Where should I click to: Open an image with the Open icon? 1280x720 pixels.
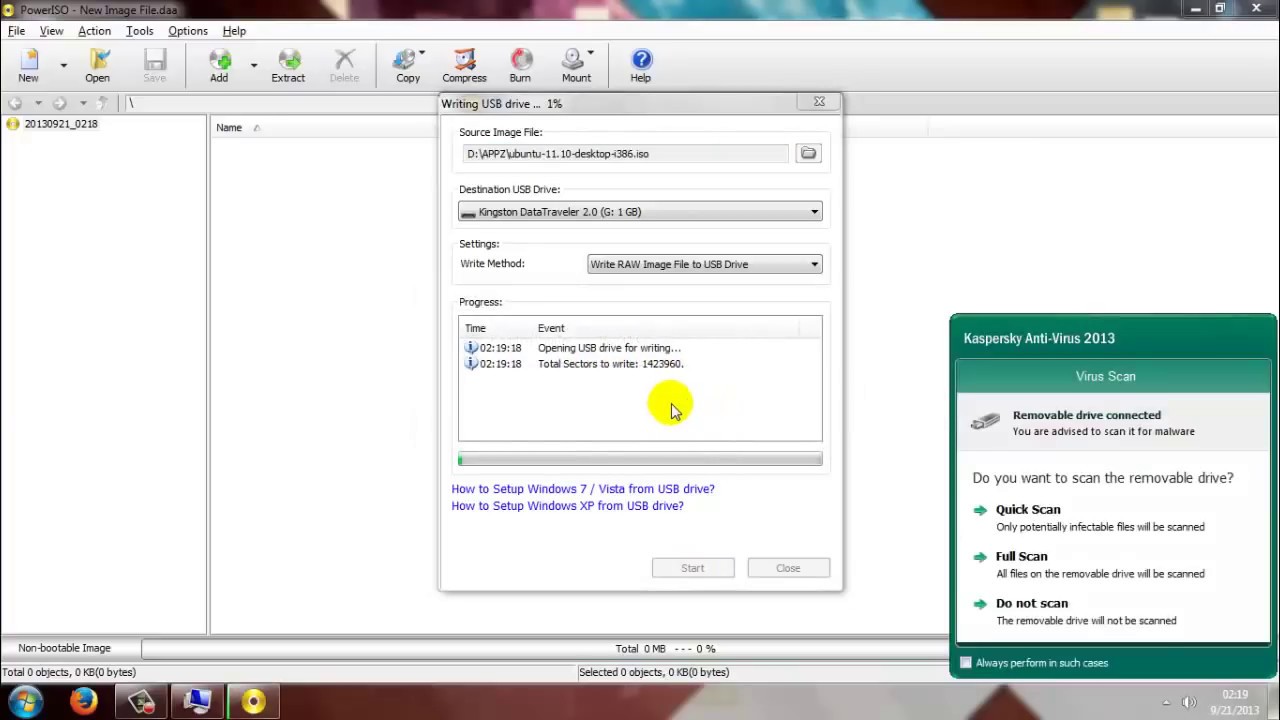pyautogui.click(x=97, y=66)
